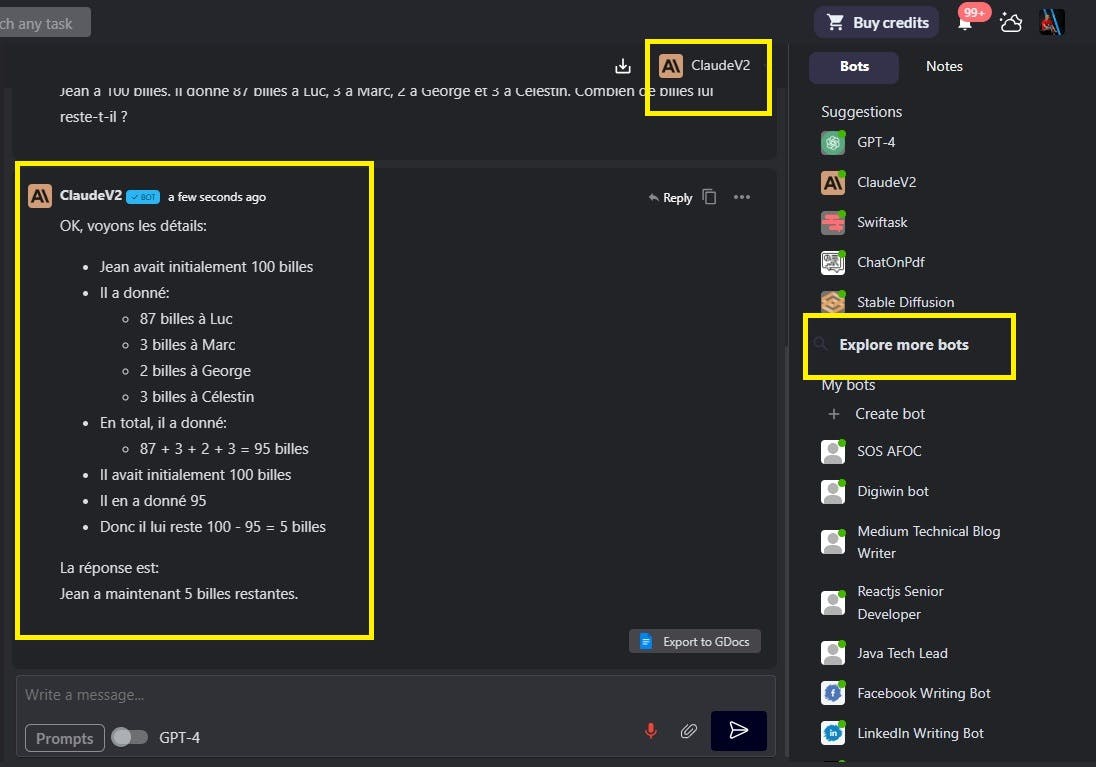Click the weather theme icon in header
This screenshot has height=767, width=1096.
(1011, 22)
